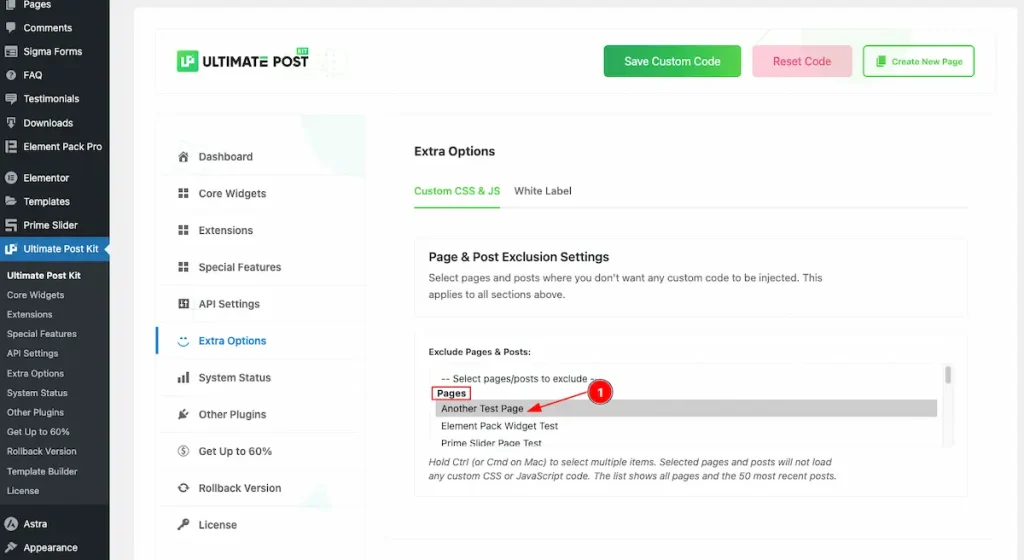The width and height of the screenshot is (1024, 560).
Task: Switch to the White Label tab
Action: [x=542, y=191]
